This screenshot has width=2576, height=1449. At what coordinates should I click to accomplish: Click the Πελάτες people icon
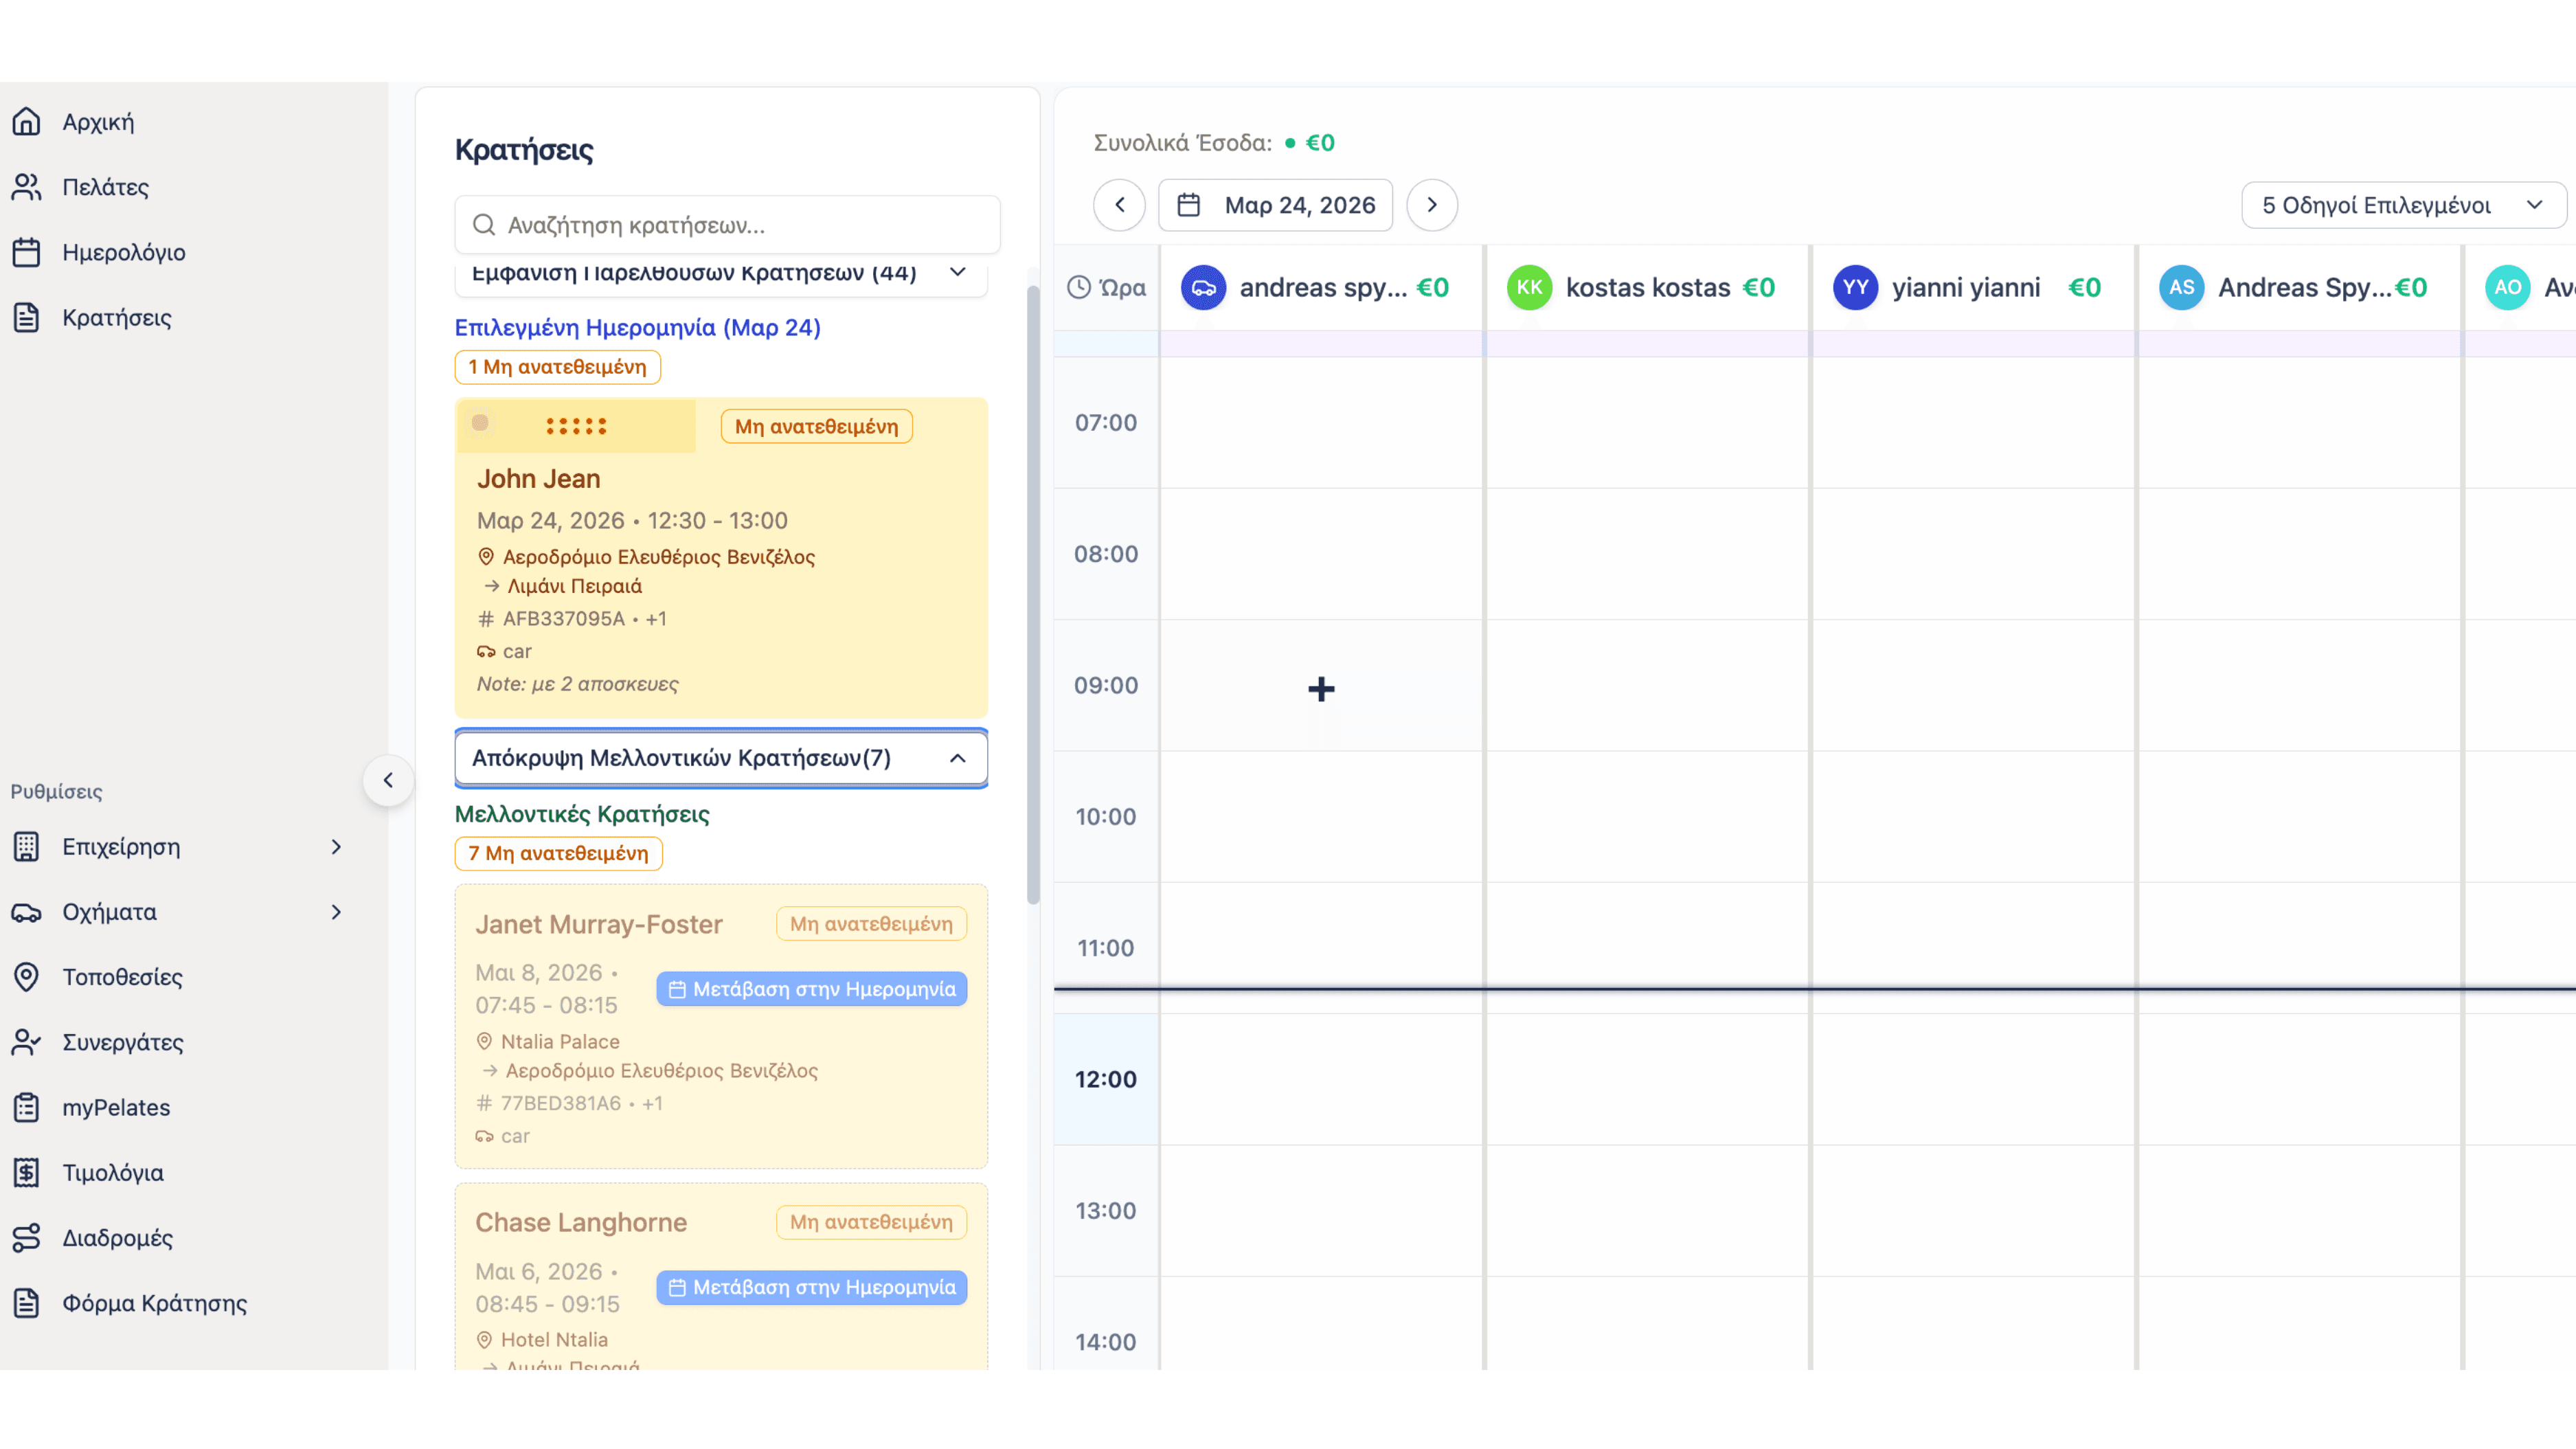pos(26,187)
